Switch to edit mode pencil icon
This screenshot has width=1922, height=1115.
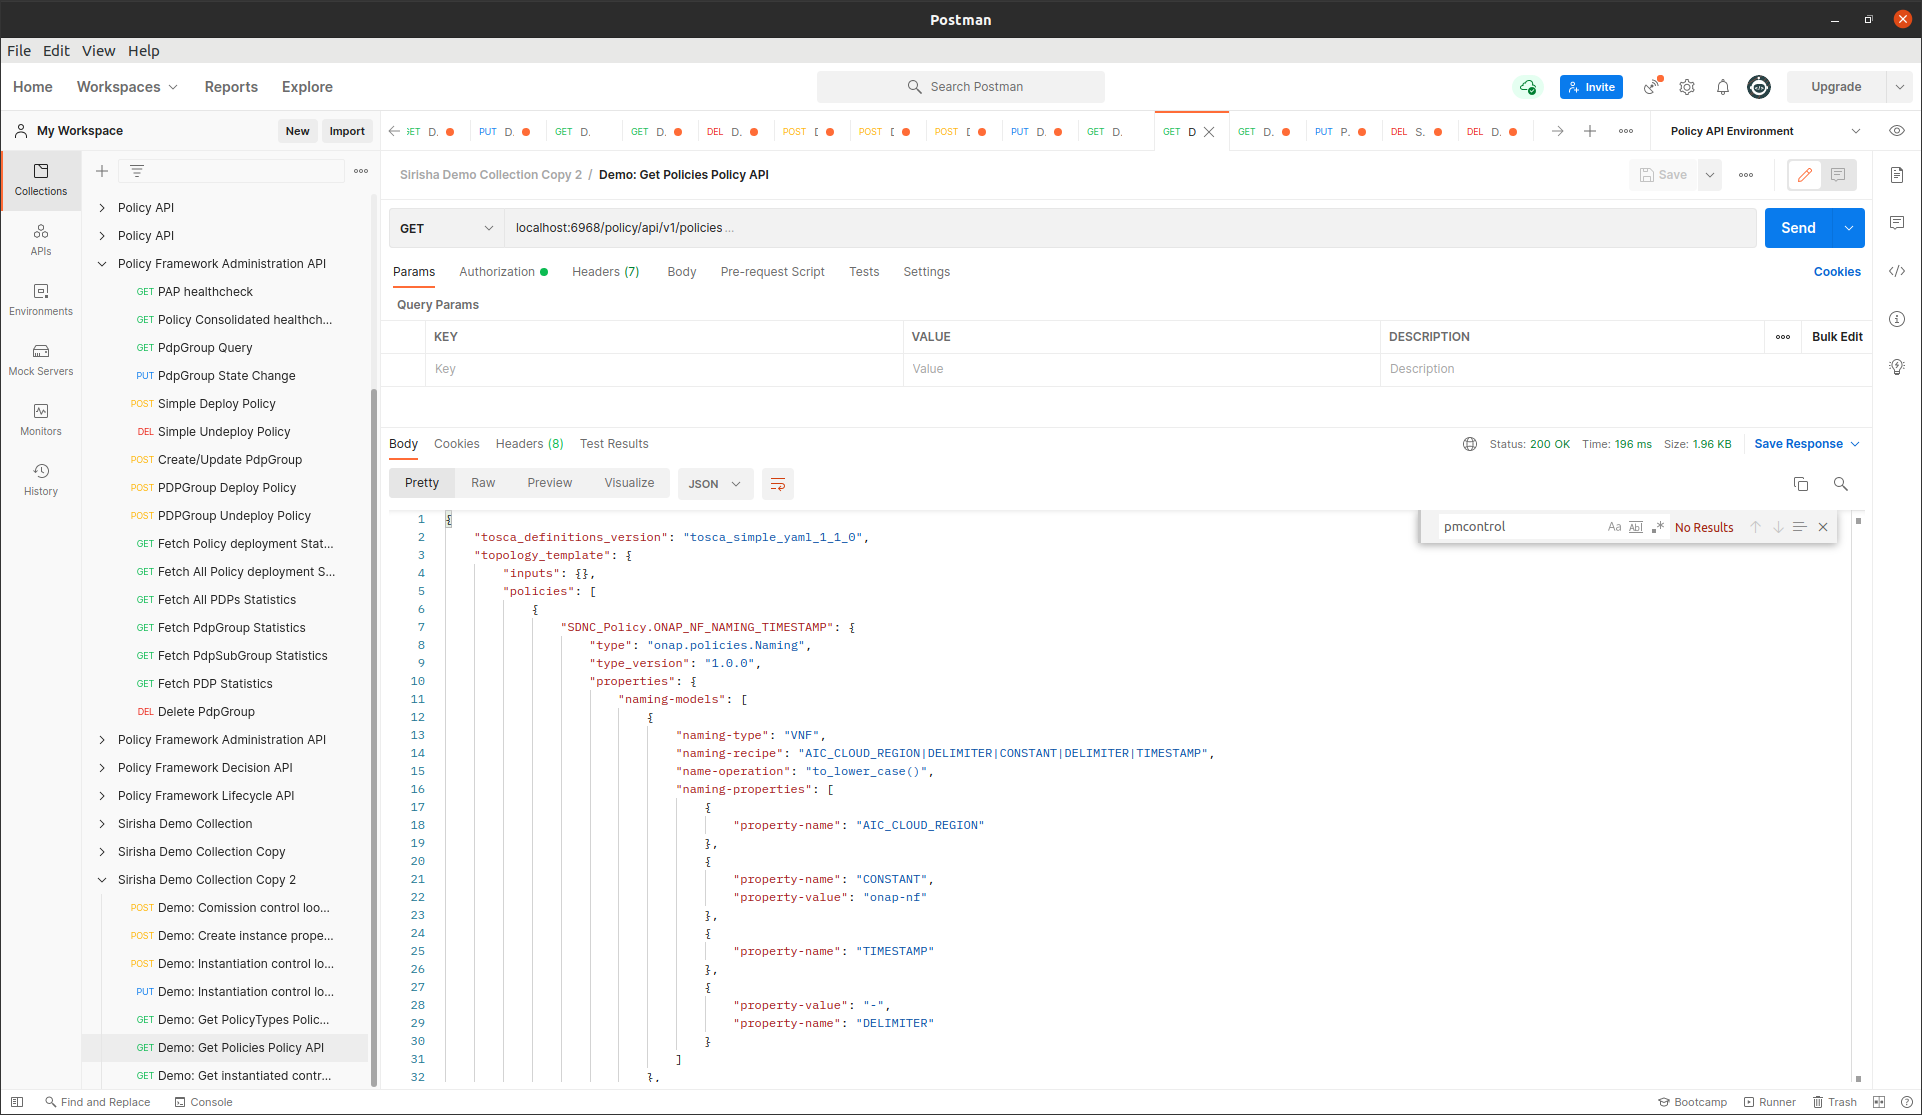[1805, 175]
